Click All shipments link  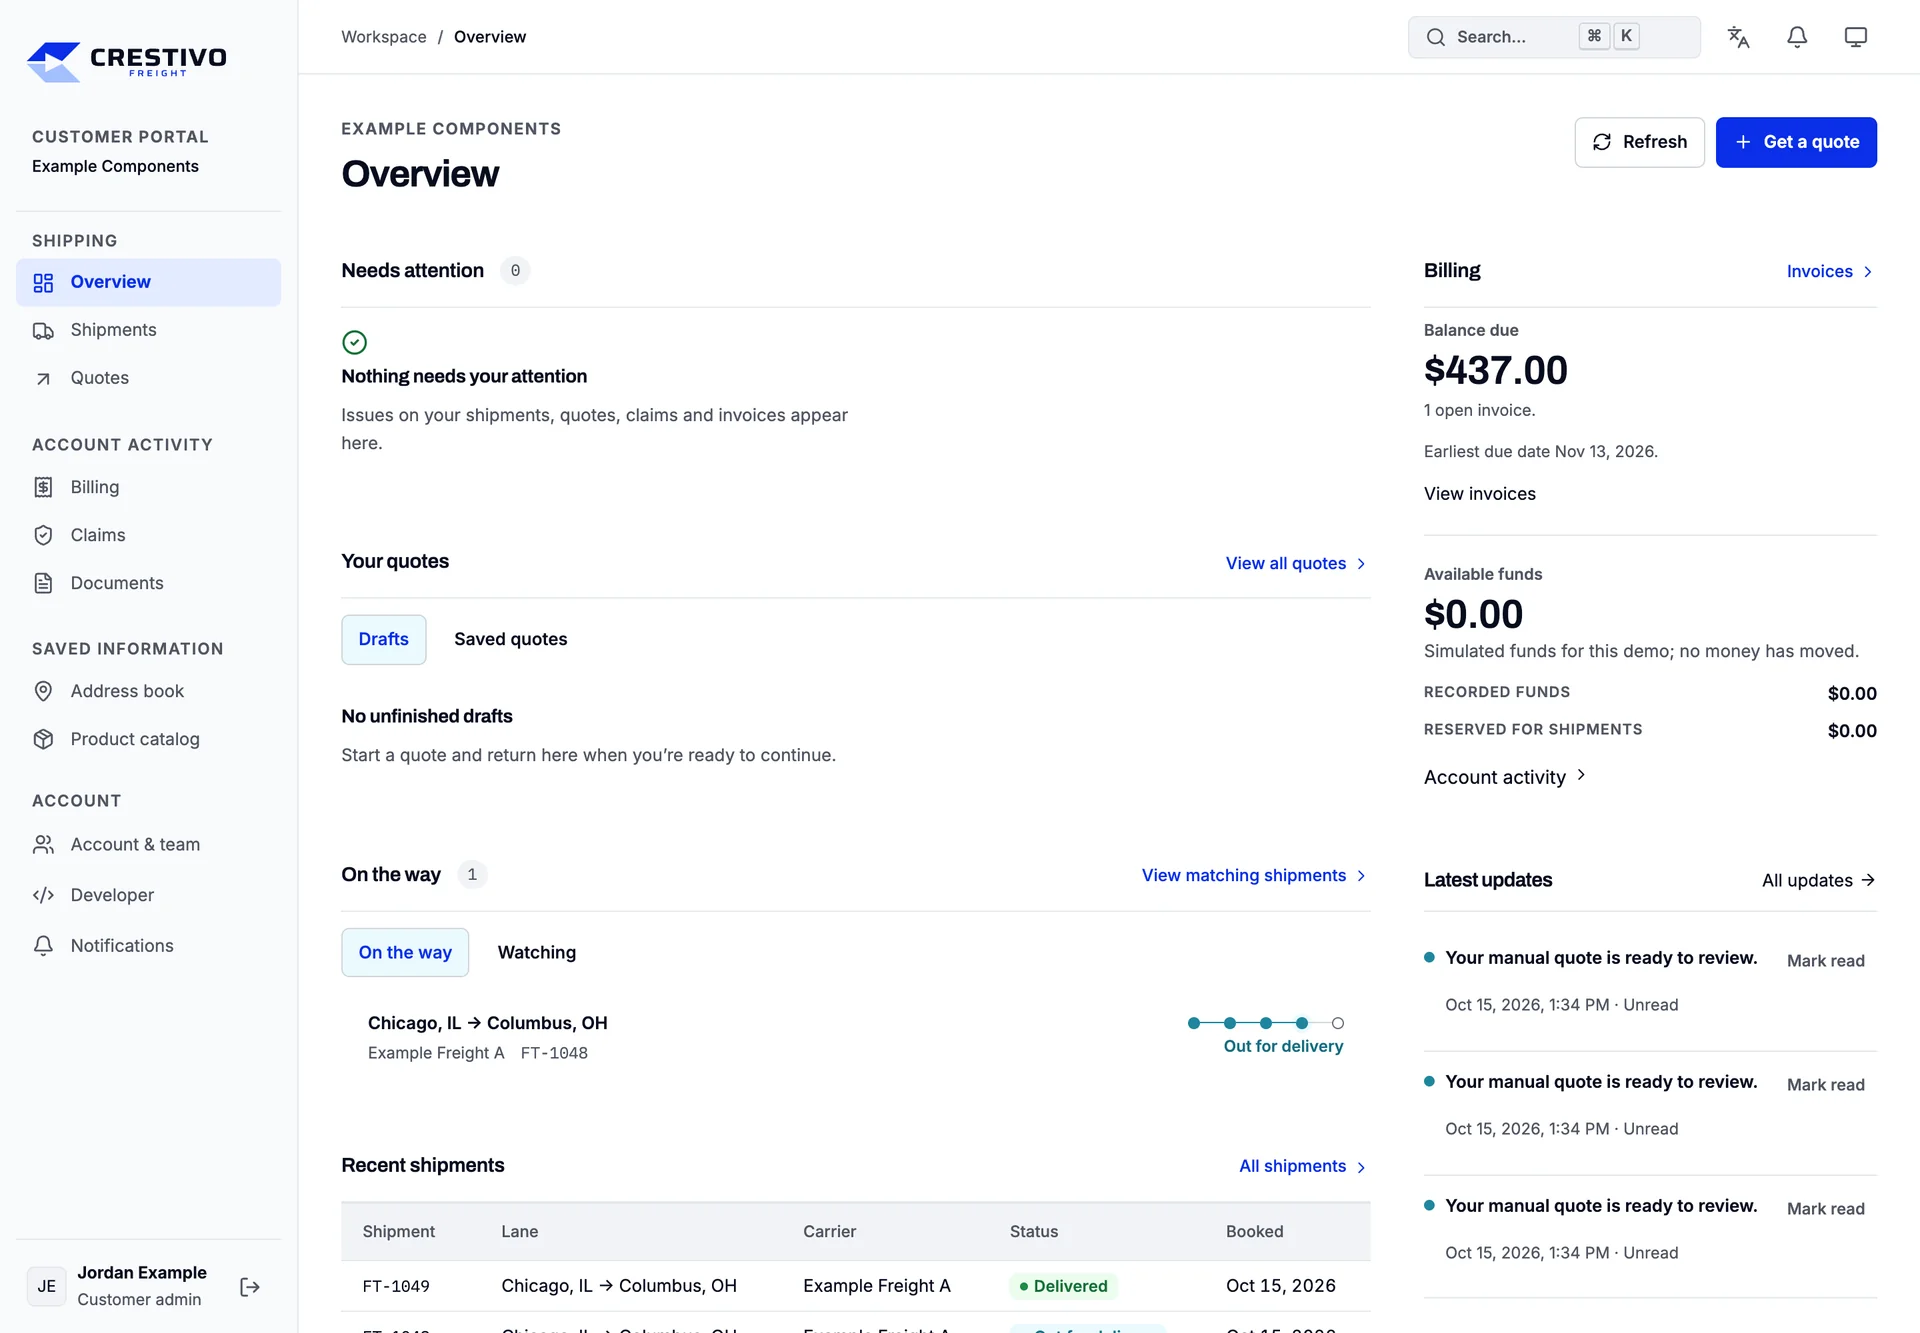1302,1166
